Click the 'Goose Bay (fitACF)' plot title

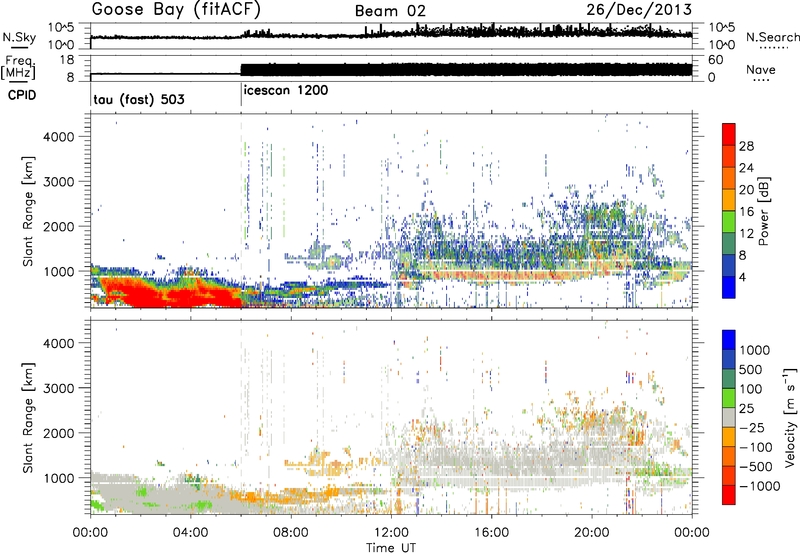click(x=177, y=9)
